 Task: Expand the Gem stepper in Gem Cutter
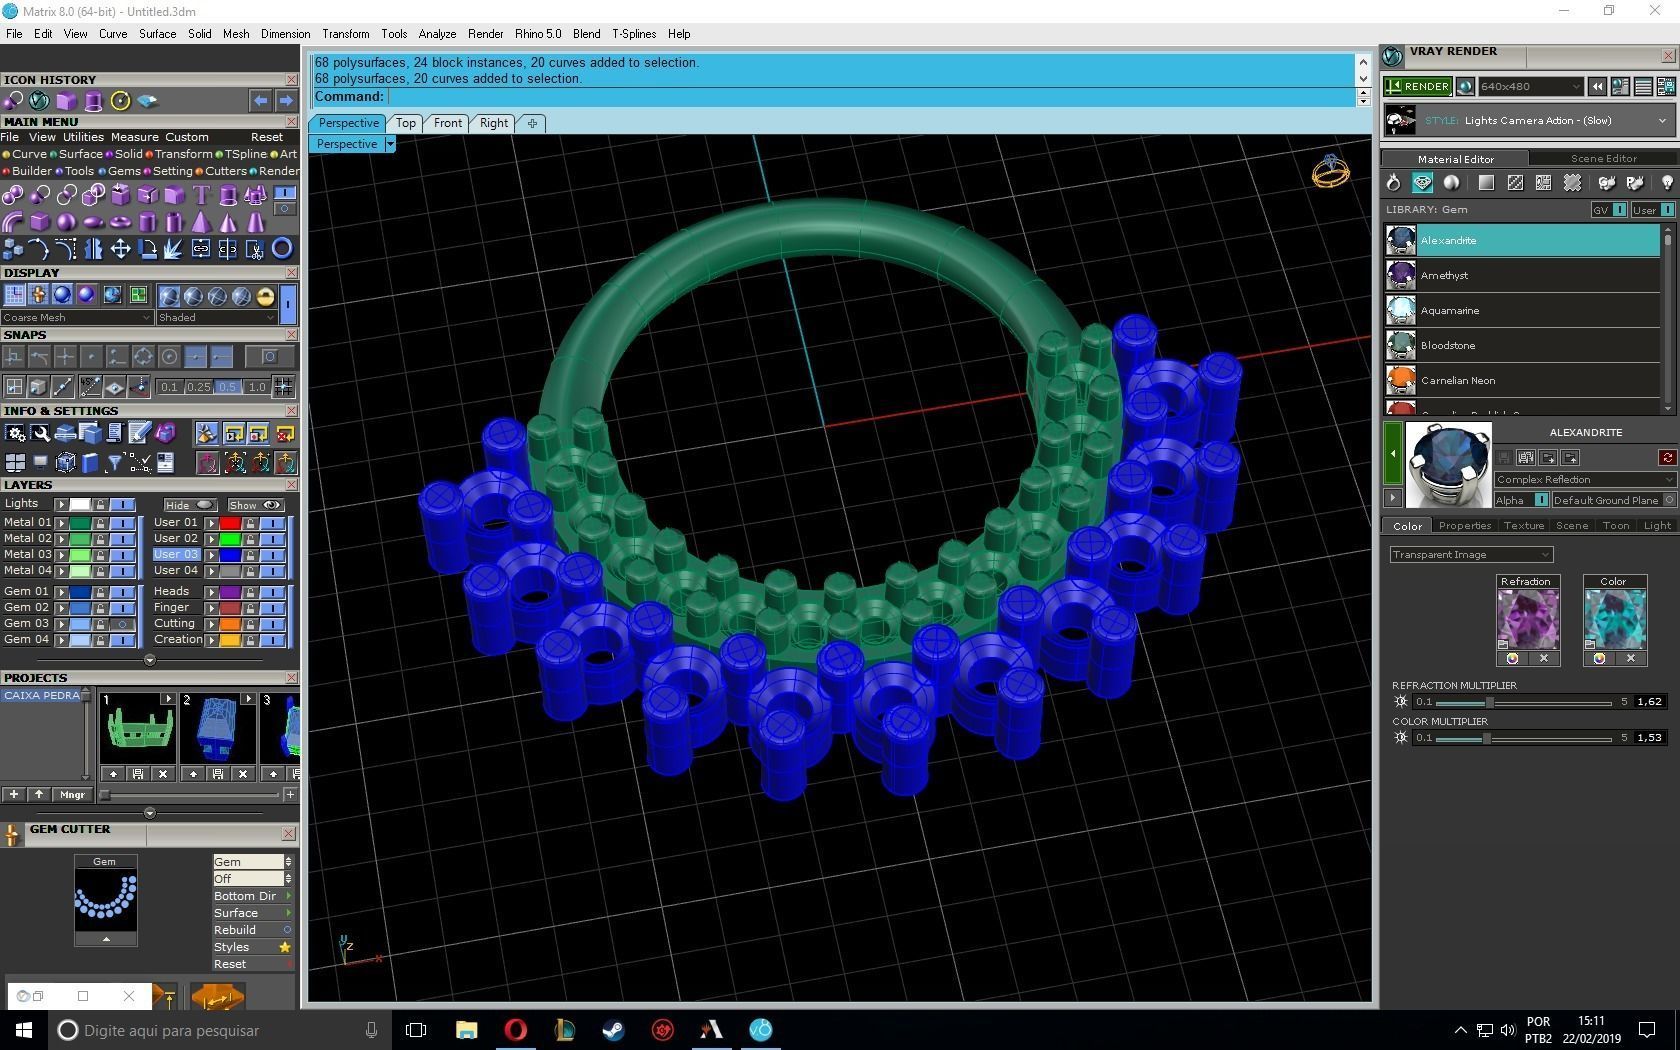288,862
